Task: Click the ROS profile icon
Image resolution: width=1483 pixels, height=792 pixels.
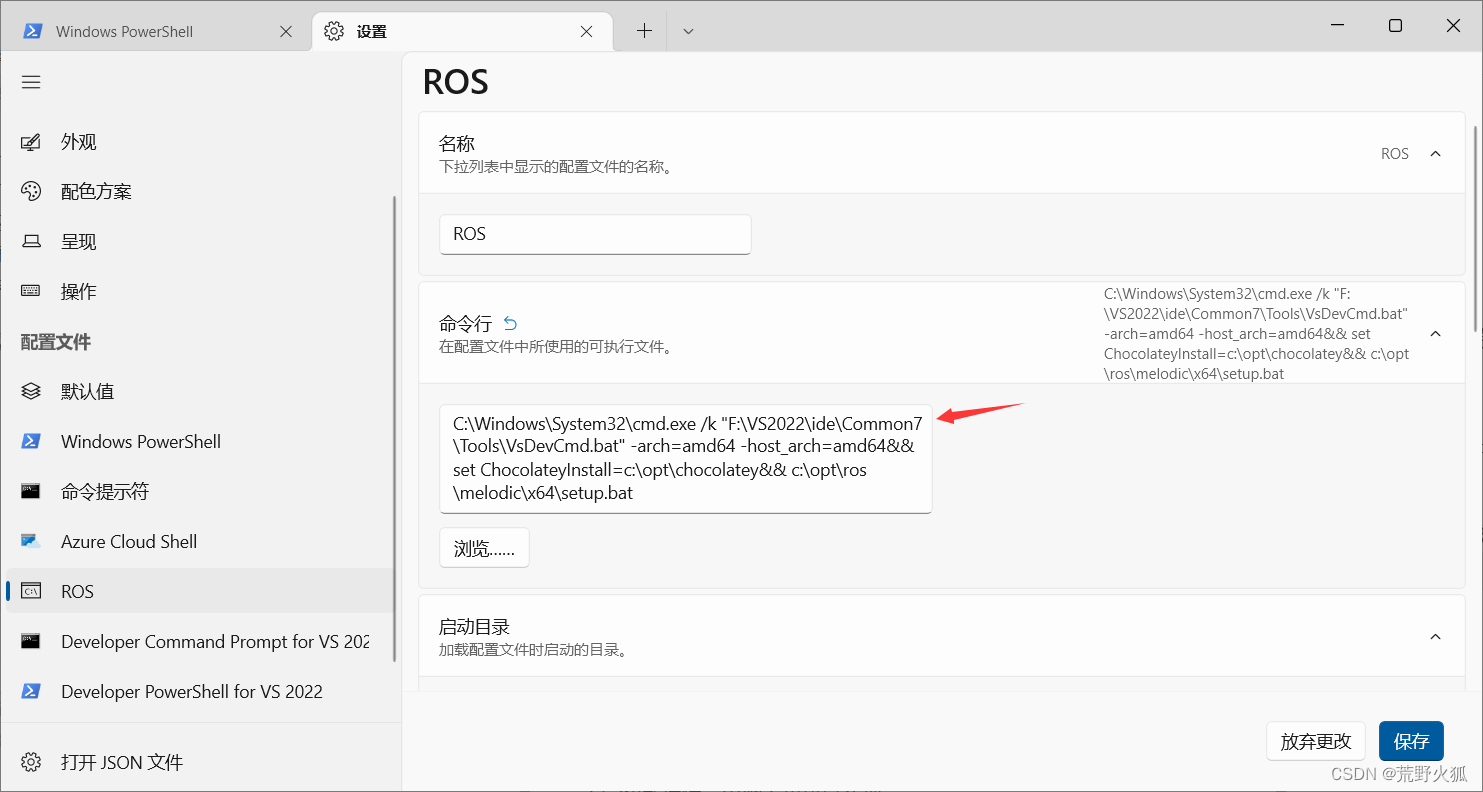Action: click(31, 591)
